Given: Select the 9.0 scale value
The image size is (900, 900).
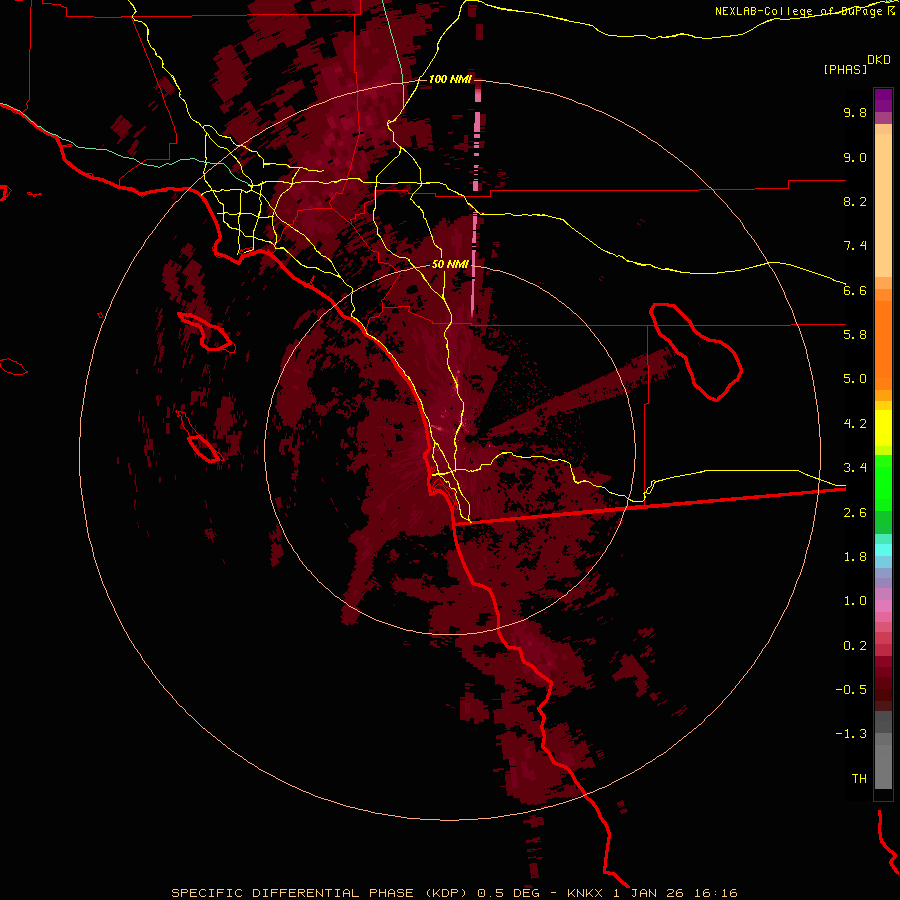Looking at the screenshot, I should [855, 157].
